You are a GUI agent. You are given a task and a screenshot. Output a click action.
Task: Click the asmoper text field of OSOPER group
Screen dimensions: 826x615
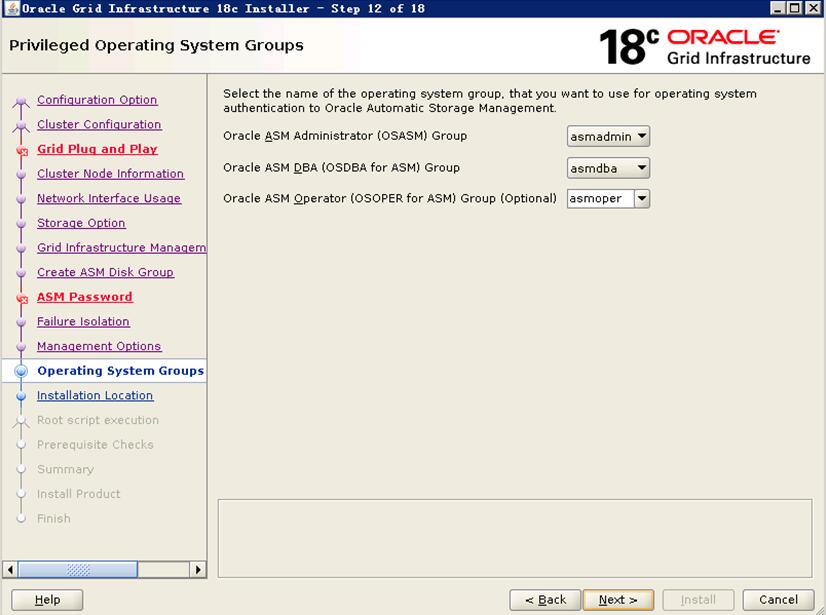pyautogui.click(x=601, y=199)
